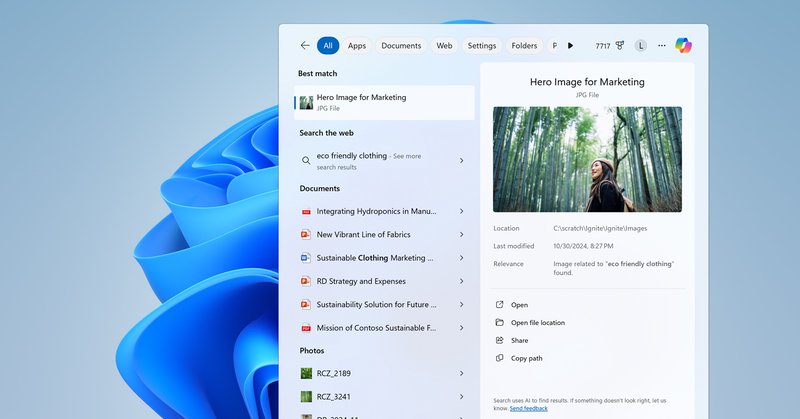Open the three-dots more options menu
The image size is (800, 419).
click(x=662, y=45)
